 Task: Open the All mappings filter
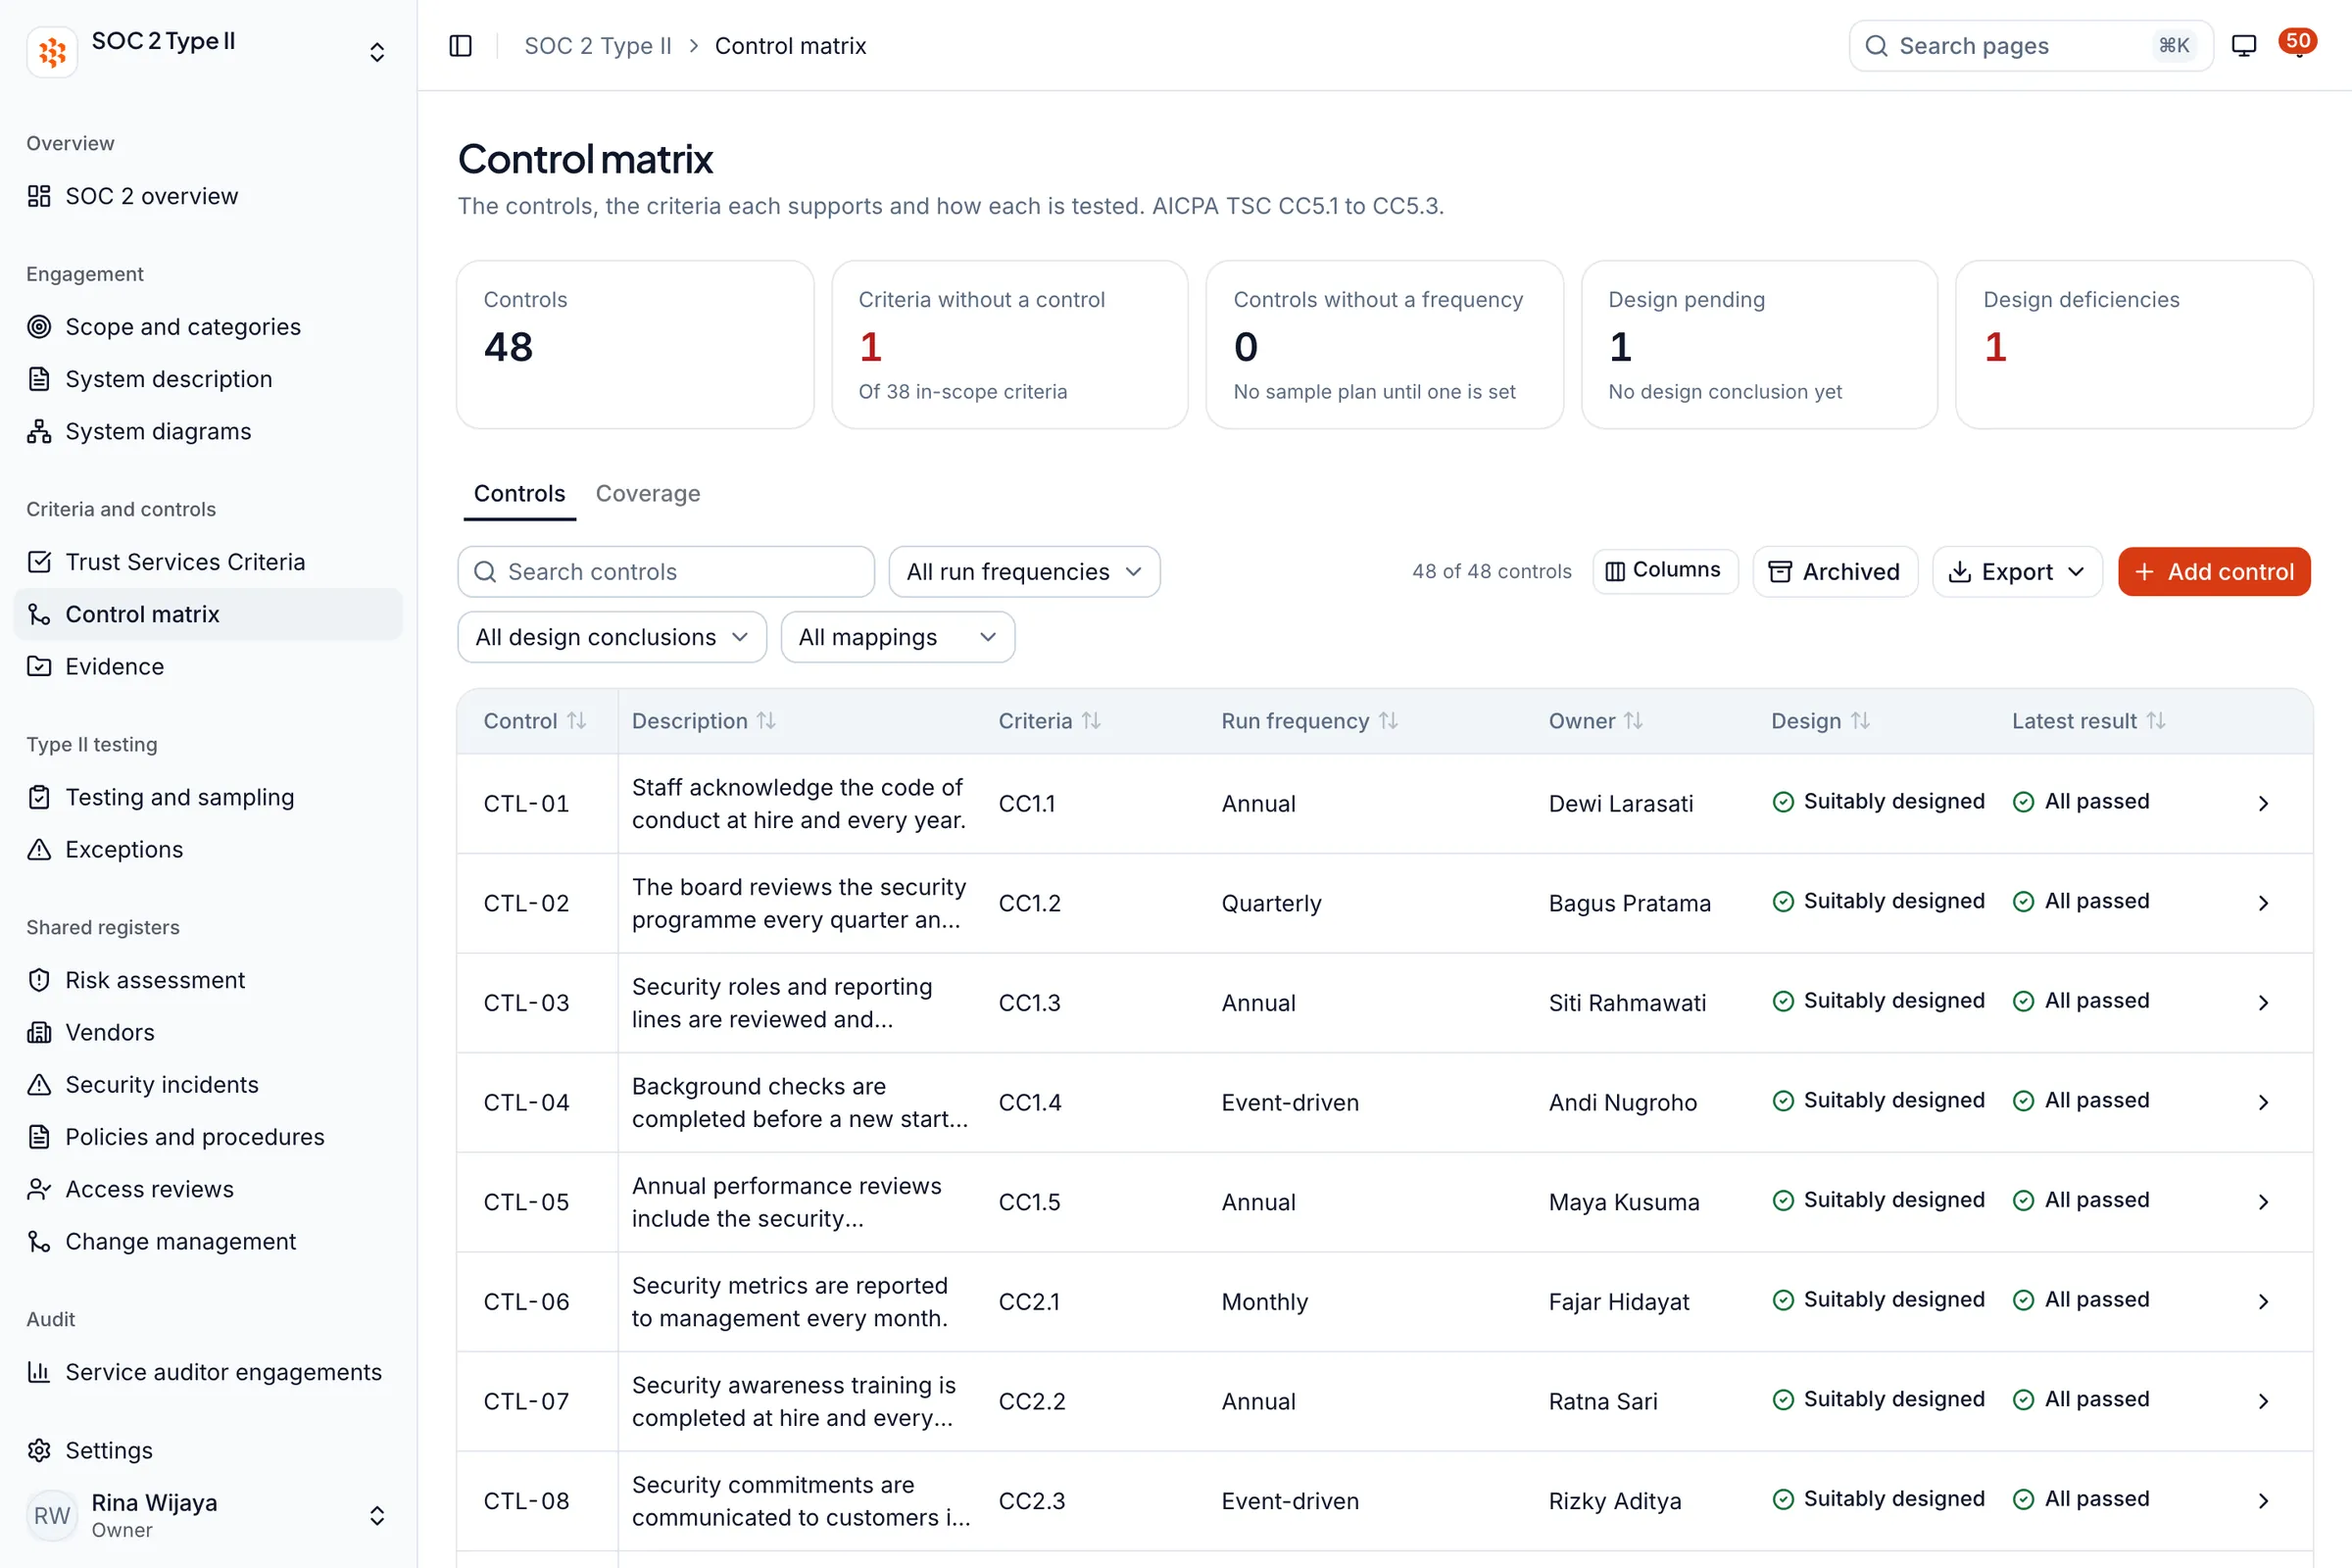(x=898, y=637)
